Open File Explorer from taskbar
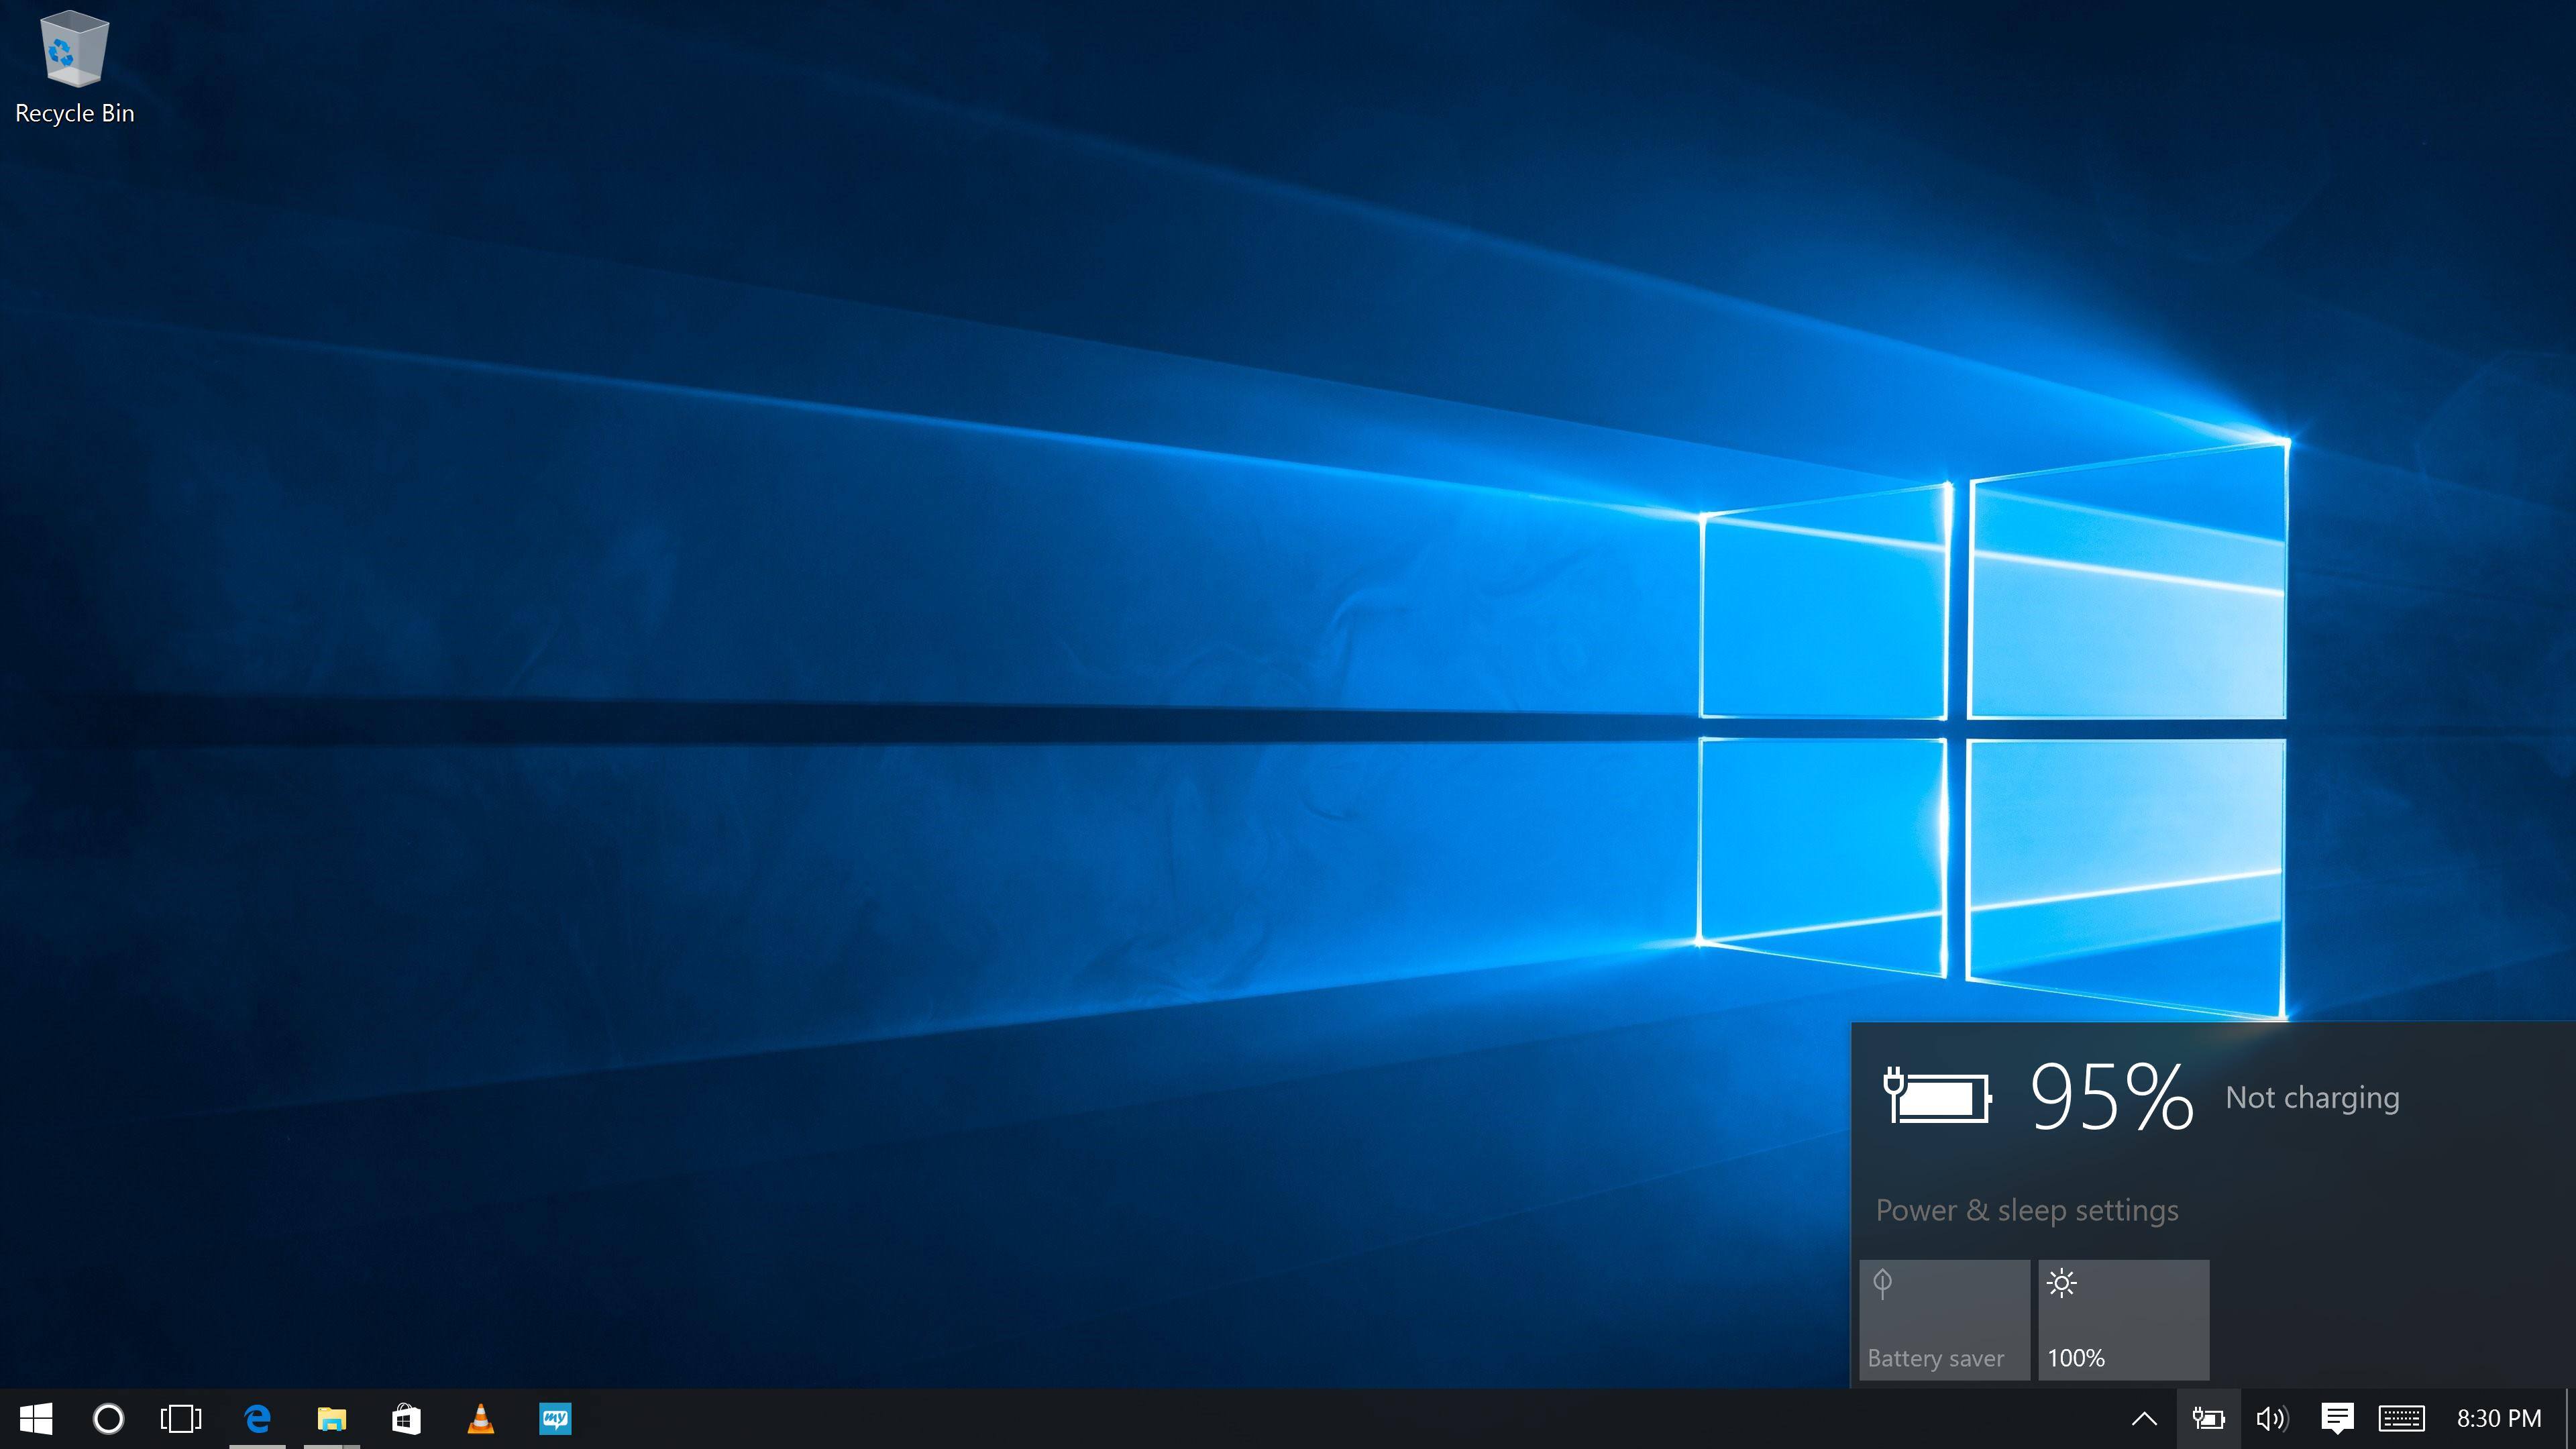 (x=331, y=1418)
